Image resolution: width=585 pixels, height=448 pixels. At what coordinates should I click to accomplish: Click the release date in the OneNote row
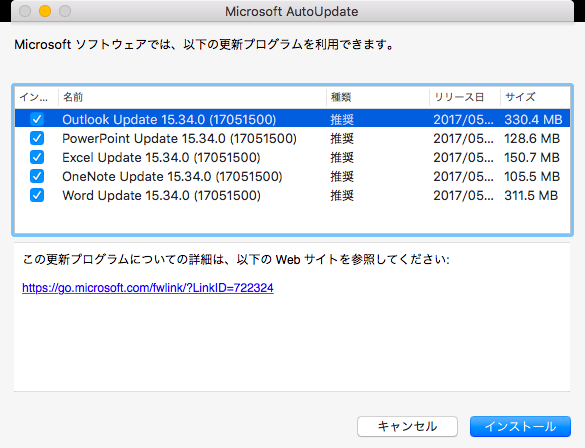tap(463, 176)
